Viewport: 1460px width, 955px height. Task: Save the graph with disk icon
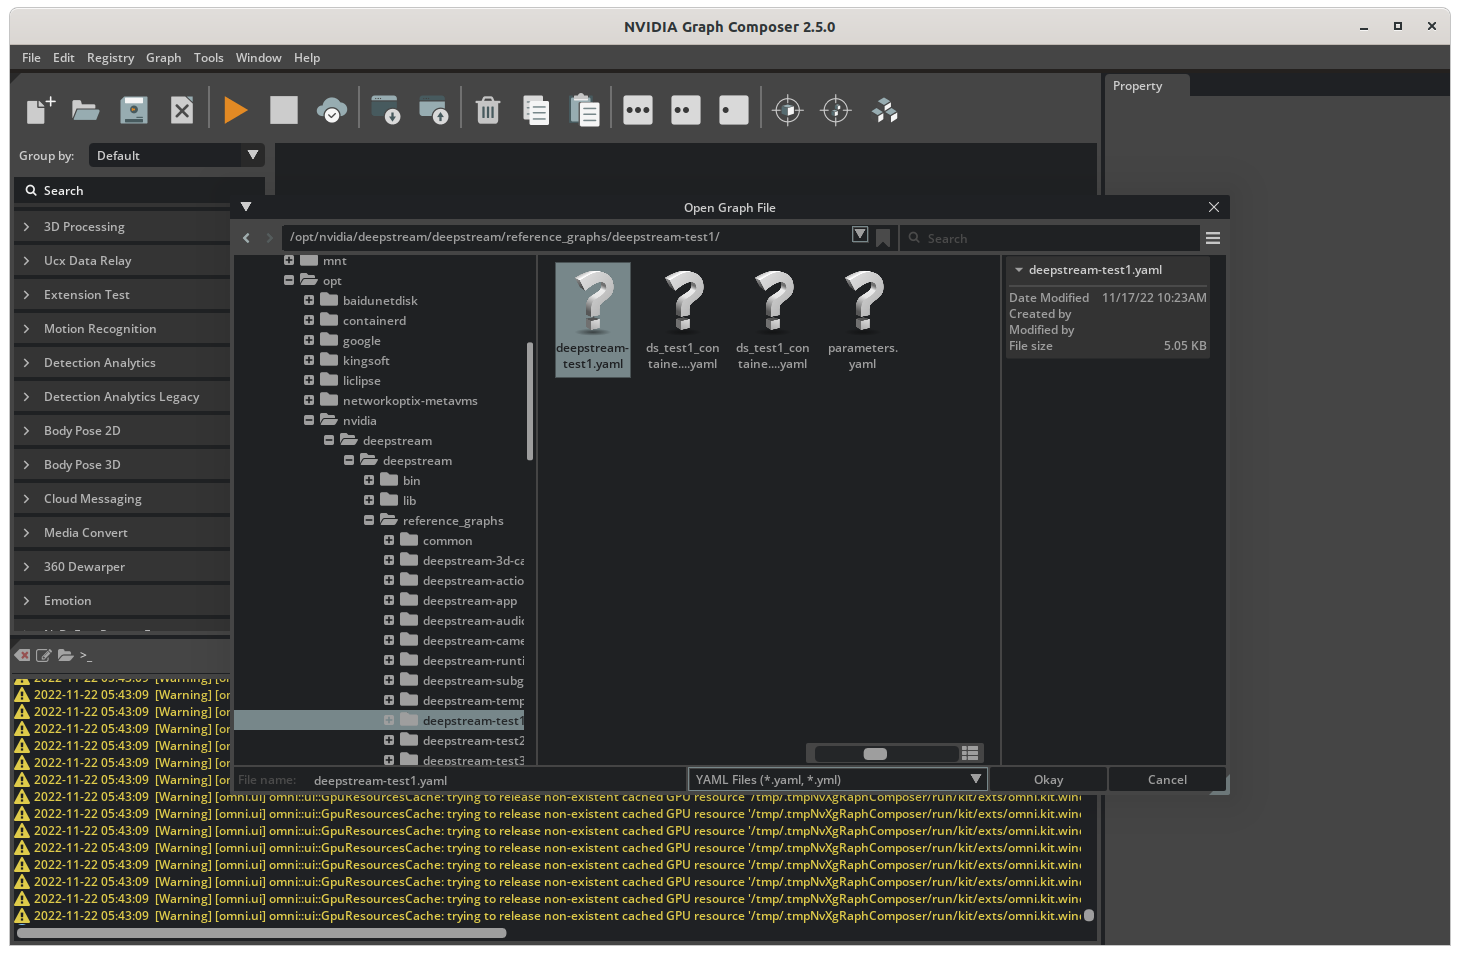pos(134,110)
